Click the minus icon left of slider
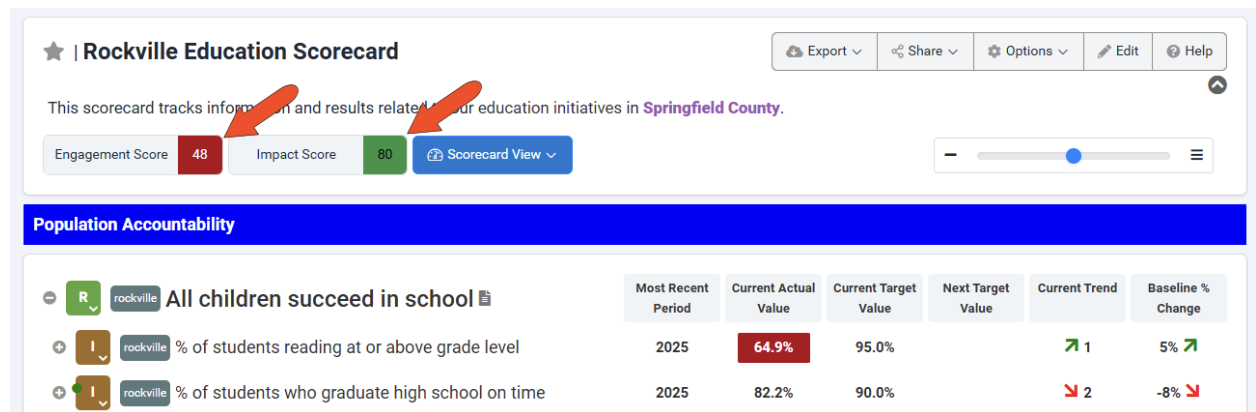The height and width of the screenshot is (412, 1256). coord(951,155)
